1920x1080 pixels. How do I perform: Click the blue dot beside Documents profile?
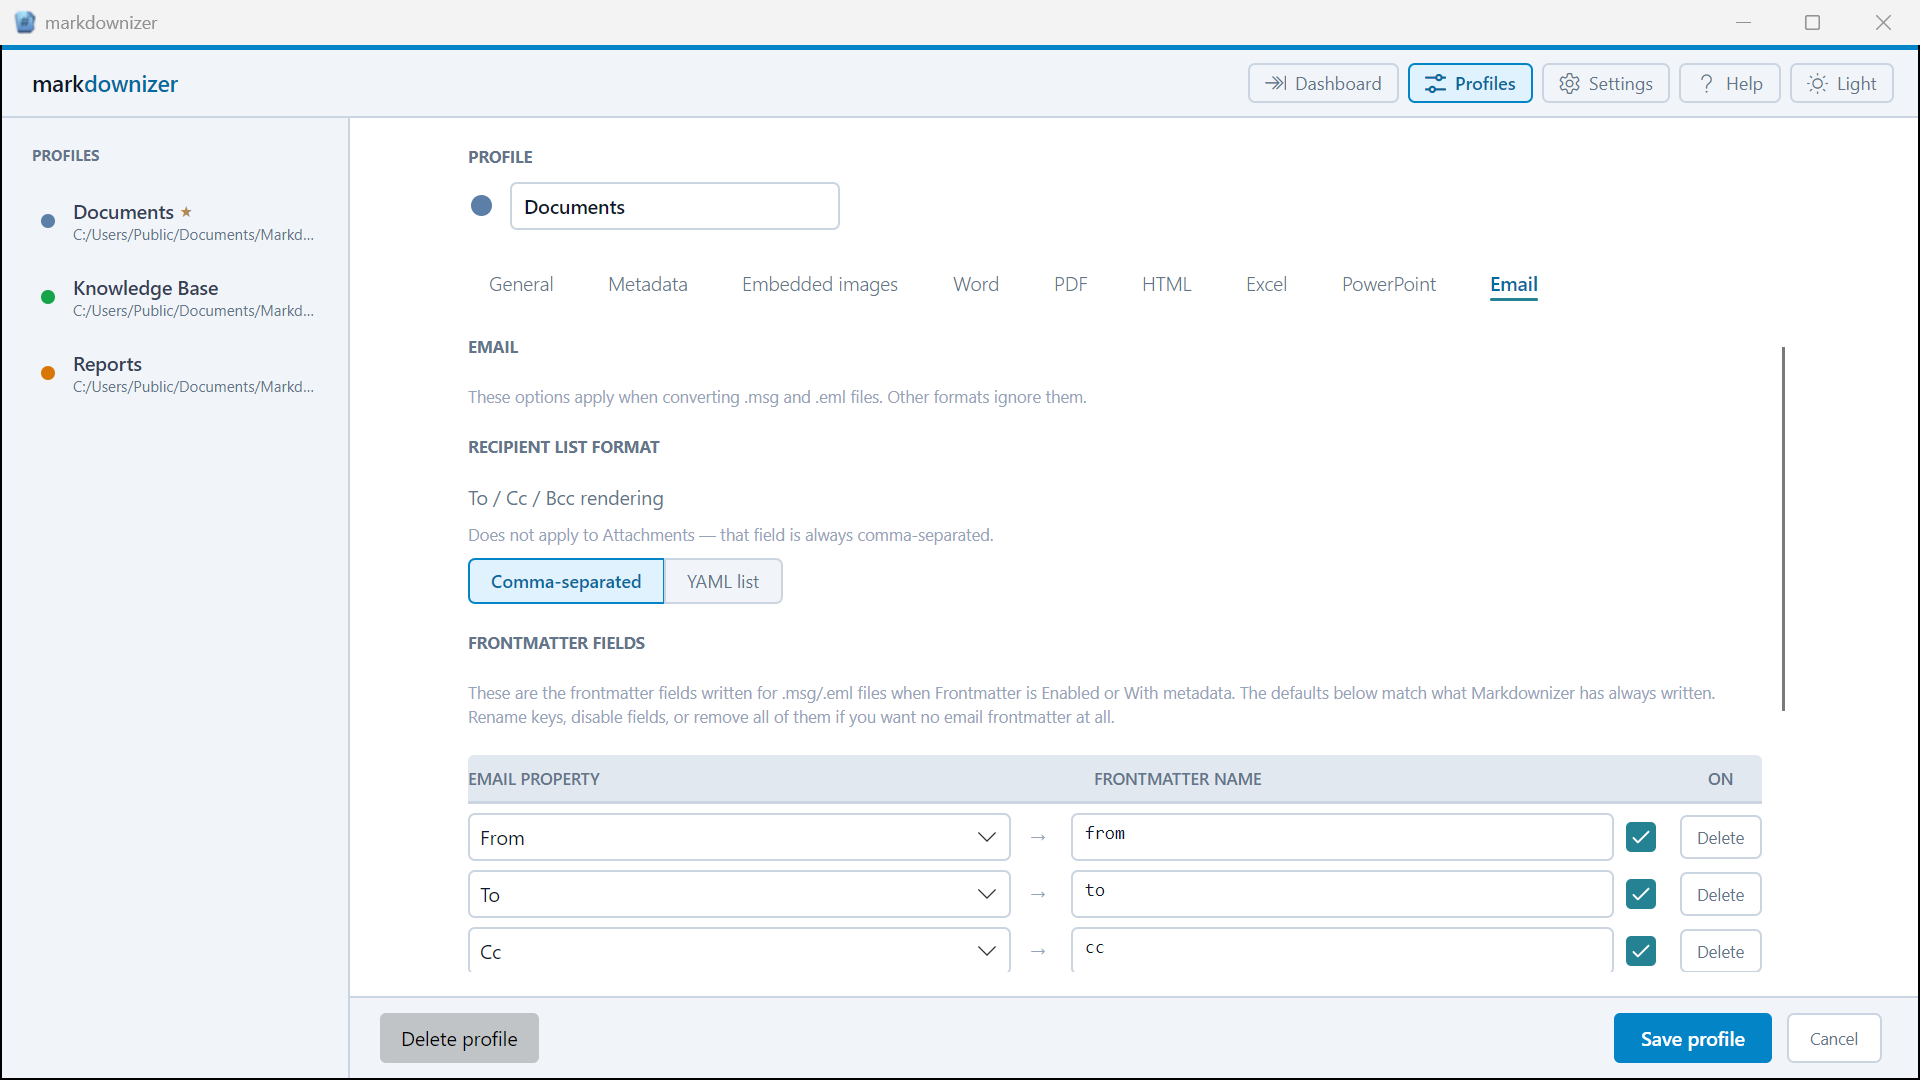click(x=47, y=221)
